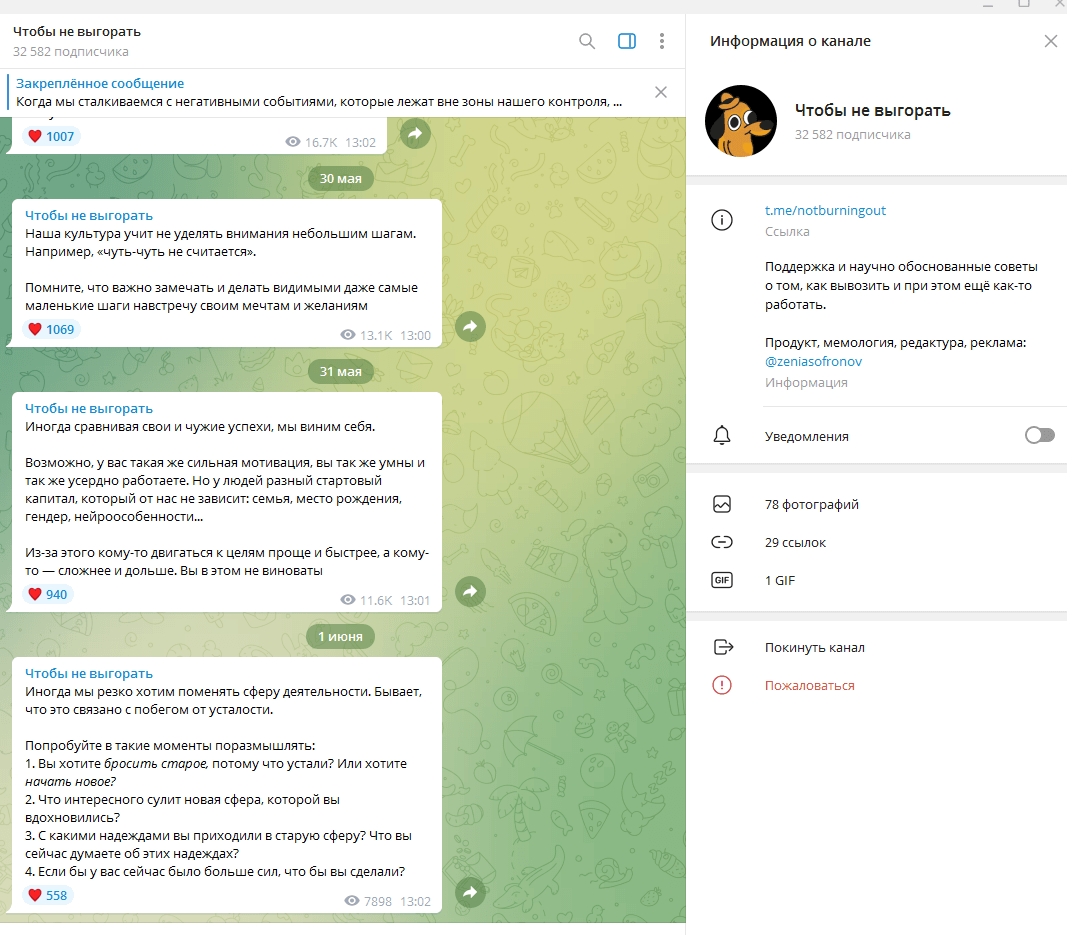
Task: Forward the 1 June post
Action: click(470, 892)
